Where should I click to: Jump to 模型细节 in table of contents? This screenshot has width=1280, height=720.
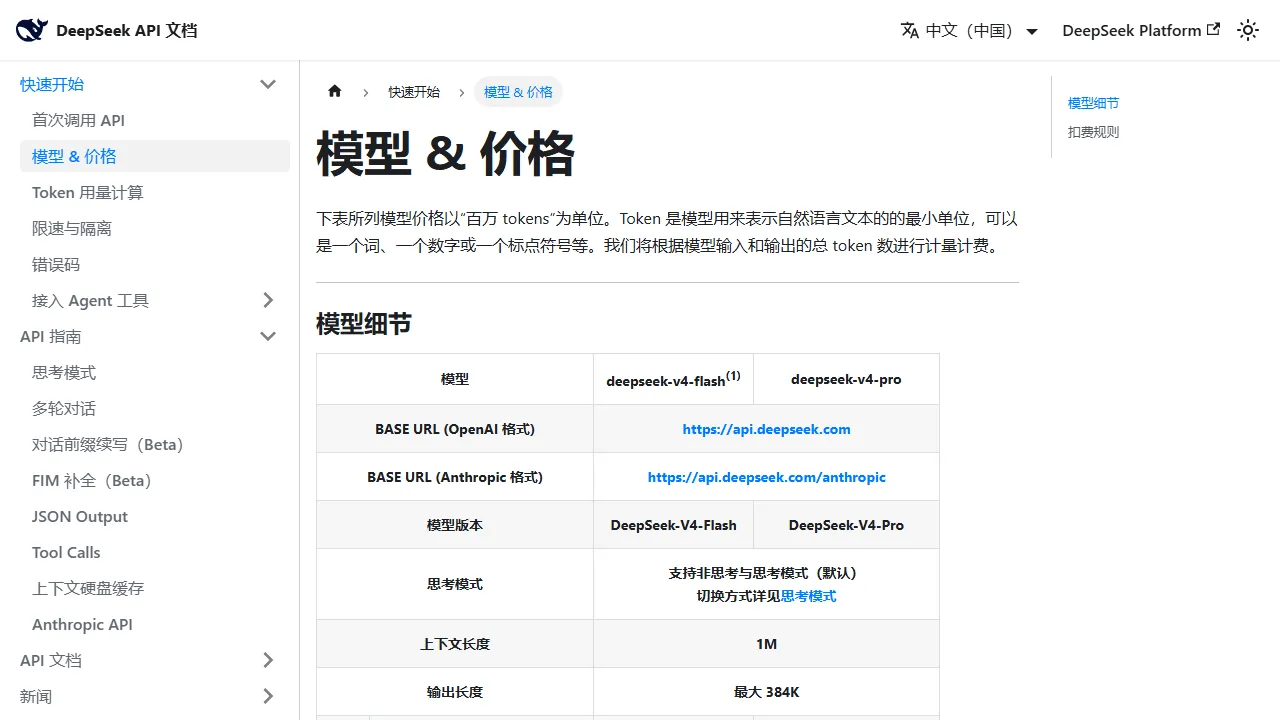click(1093, 103)
